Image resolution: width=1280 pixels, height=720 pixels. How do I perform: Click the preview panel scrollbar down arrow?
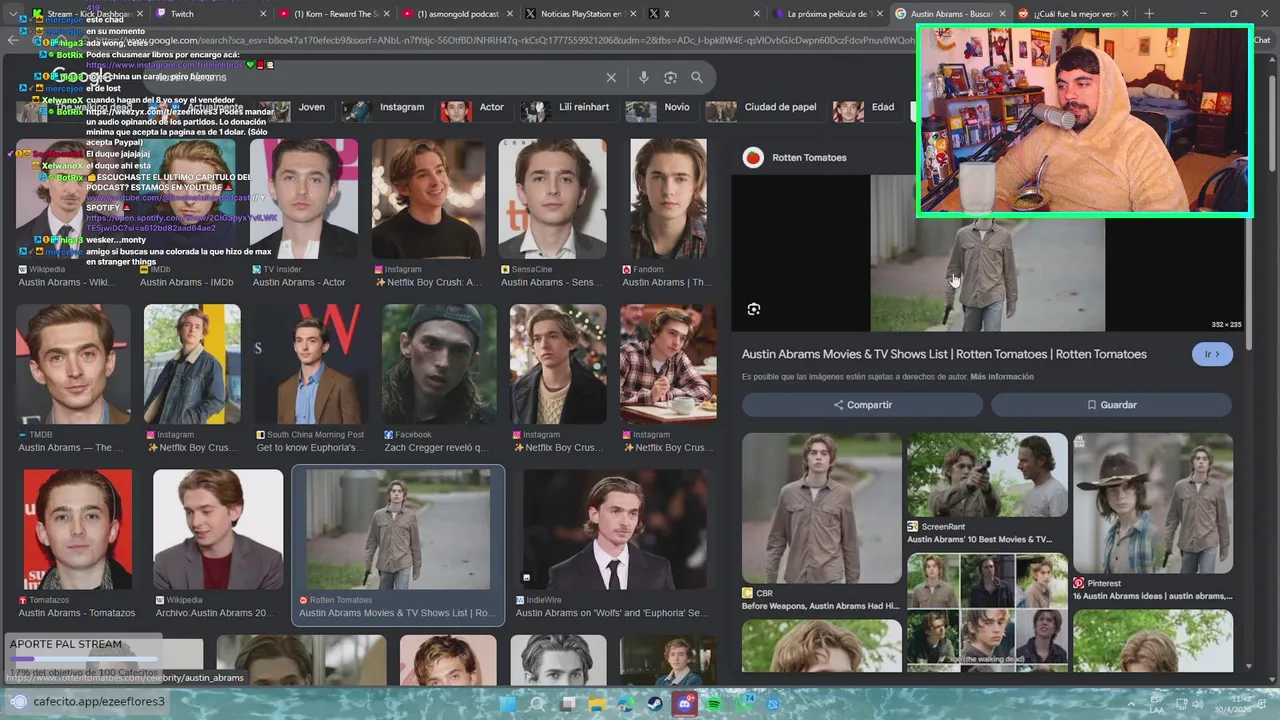(x=1248, y=666)
